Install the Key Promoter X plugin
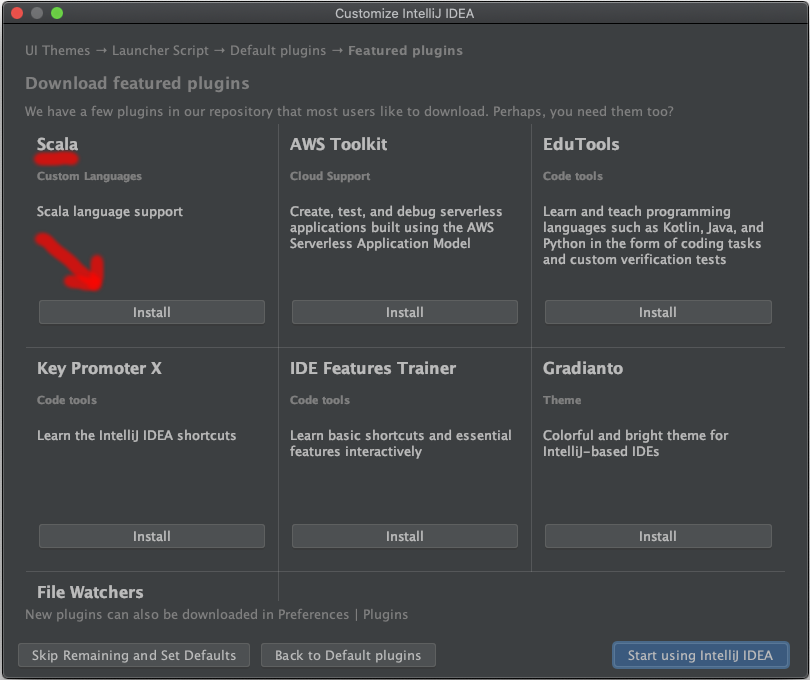The height and width of the screenshot is (680, 810). pyautogui.click(x=152, y=536)
